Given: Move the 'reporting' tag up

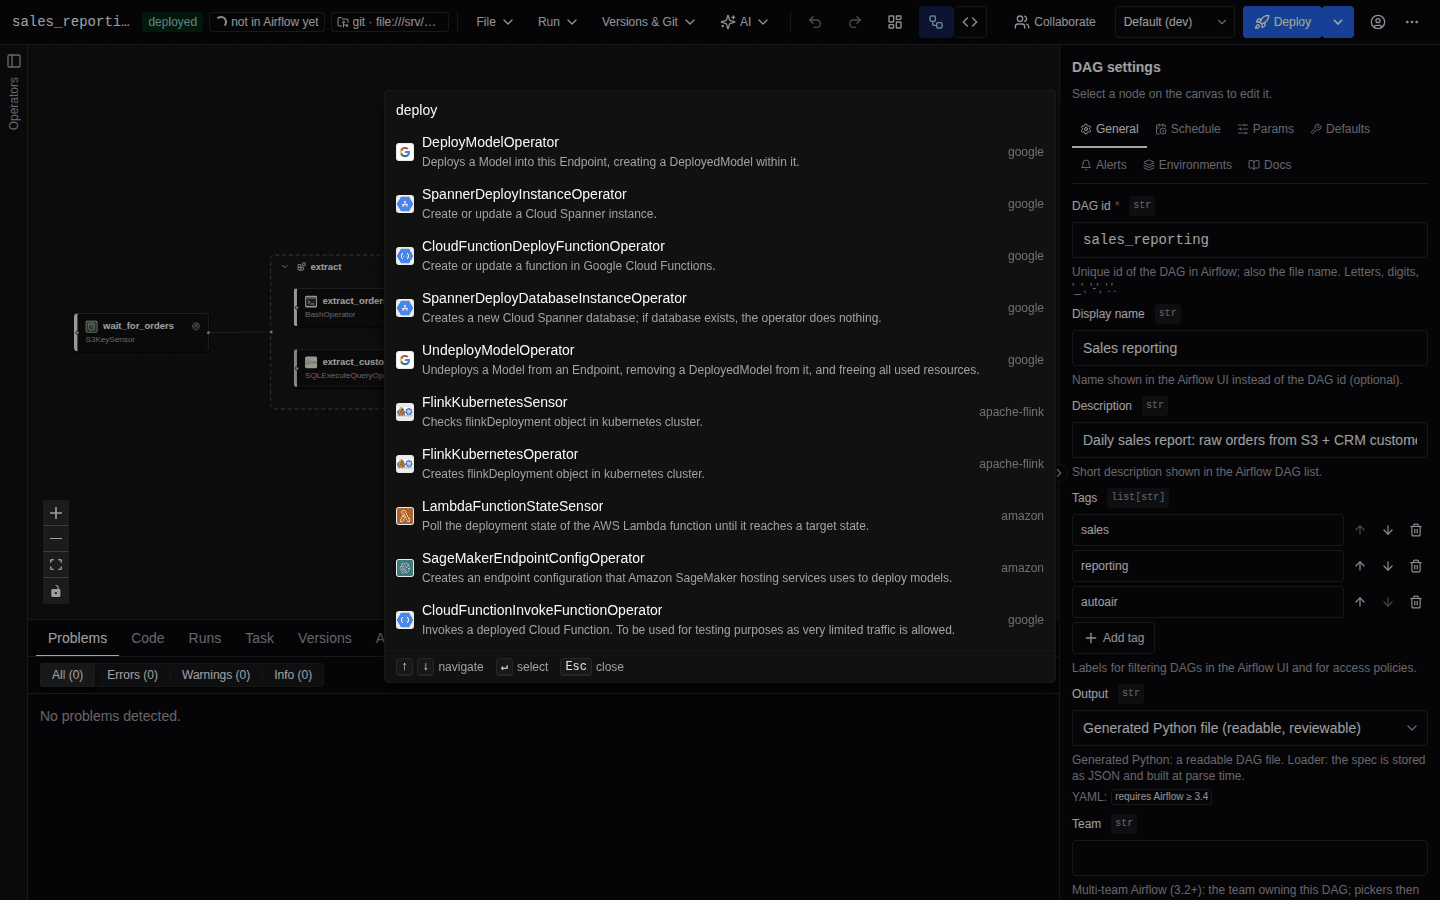Looking at the screenshot, I should 1360,566.
